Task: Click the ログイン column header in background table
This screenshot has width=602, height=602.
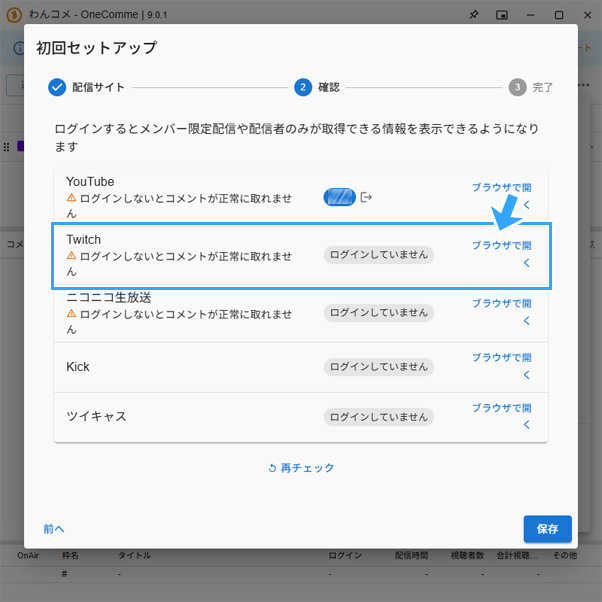Action: pos(345,555)
